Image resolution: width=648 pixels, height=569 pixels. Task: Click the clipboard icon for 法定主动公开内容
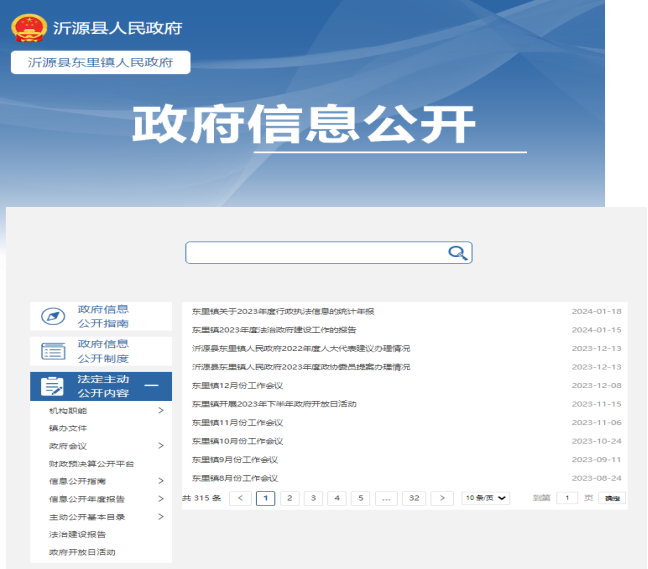tap(52, 386)
